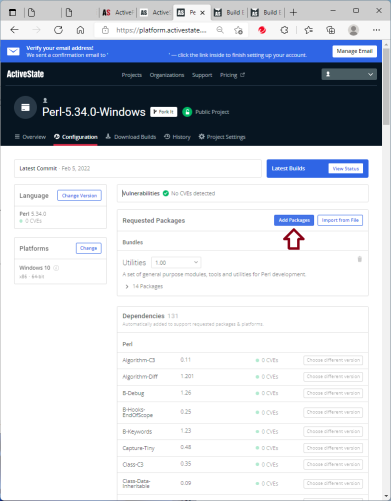Click the green Public Project lock icon
The width and height of the screenshot is (391, 501).
click(x=187, y=112)
